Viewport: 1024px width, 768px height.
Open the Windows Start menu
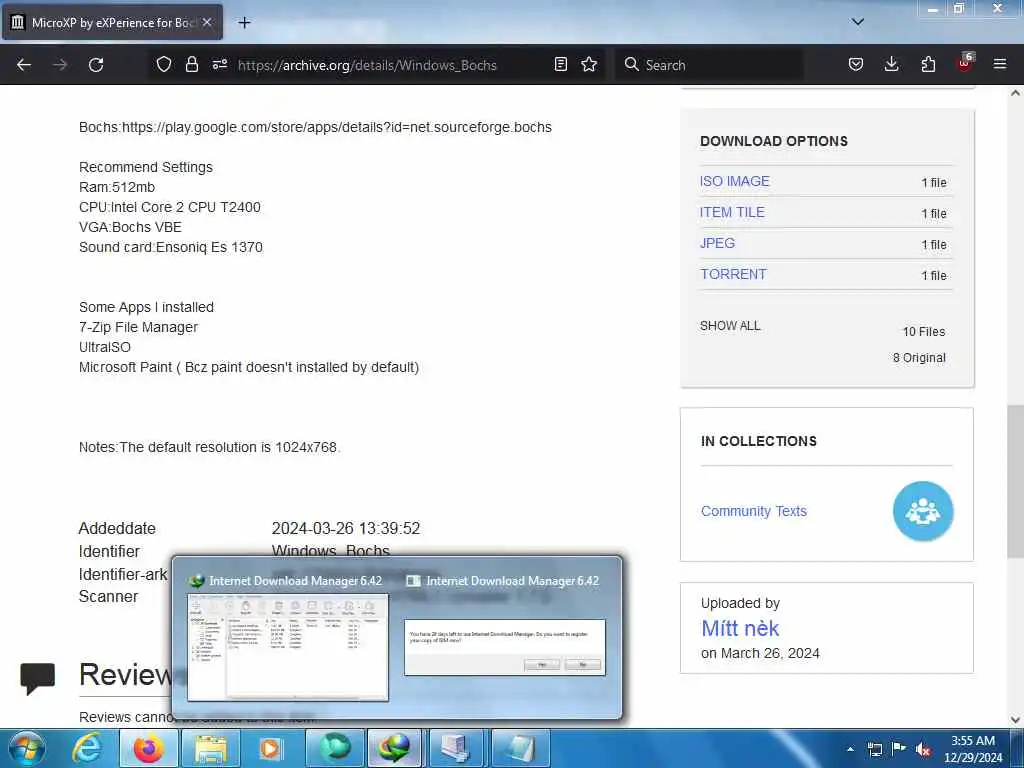[27, 748]
